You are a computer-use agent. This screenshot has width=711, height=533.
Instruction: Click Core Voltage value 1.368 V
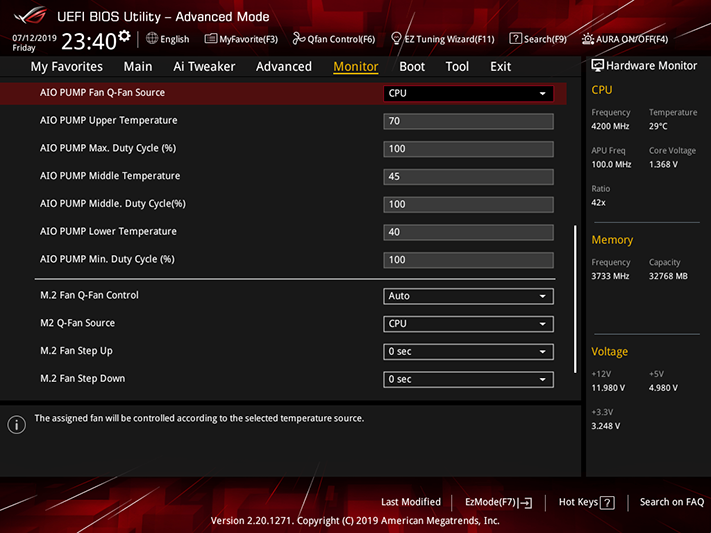click(663, 165)
